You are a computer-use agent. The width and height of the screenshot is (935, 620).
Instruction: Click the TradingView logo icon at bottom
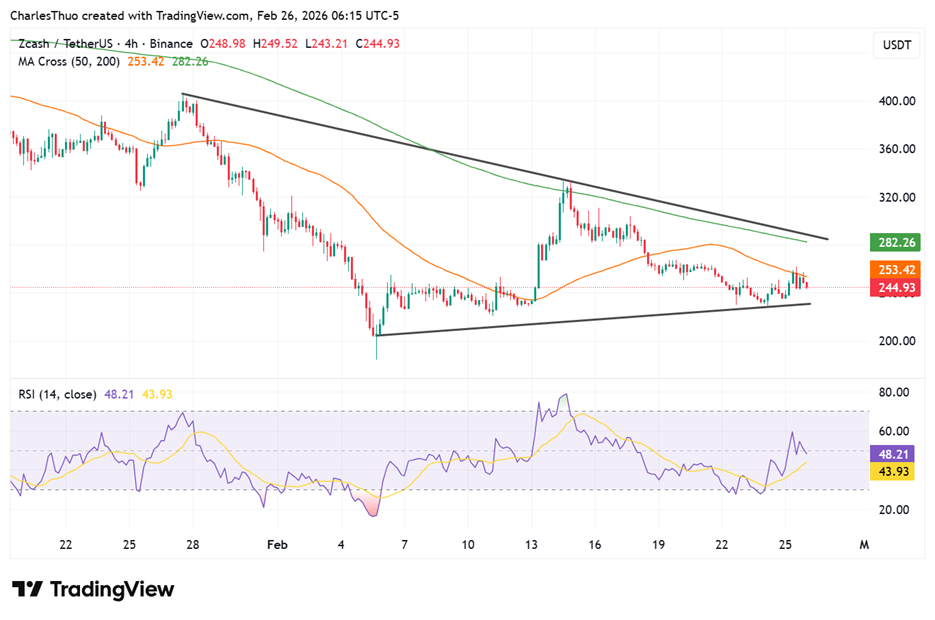click(27, 589)
